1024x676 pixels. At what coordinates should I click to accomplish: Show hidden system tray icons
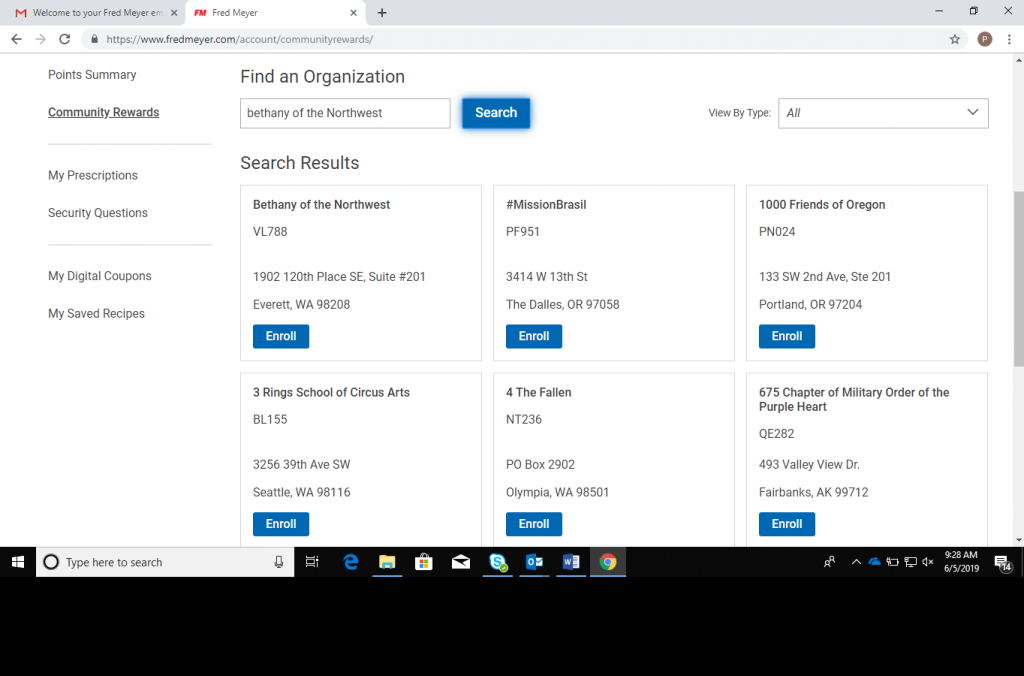pos(856,562)
